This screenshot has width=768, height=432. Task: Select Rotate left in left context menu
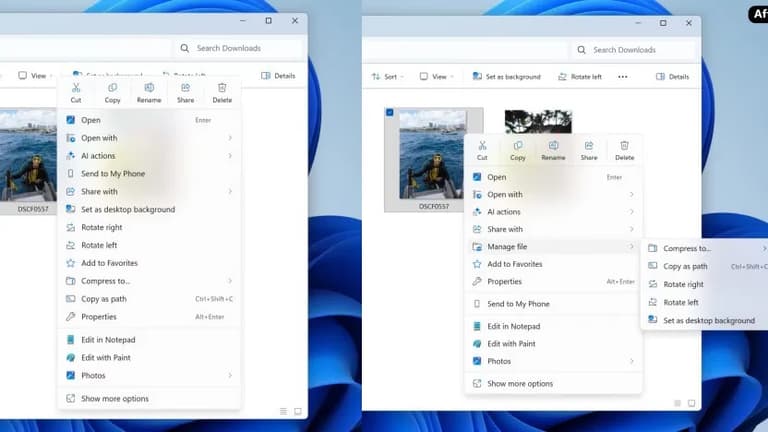coord(149,245)
